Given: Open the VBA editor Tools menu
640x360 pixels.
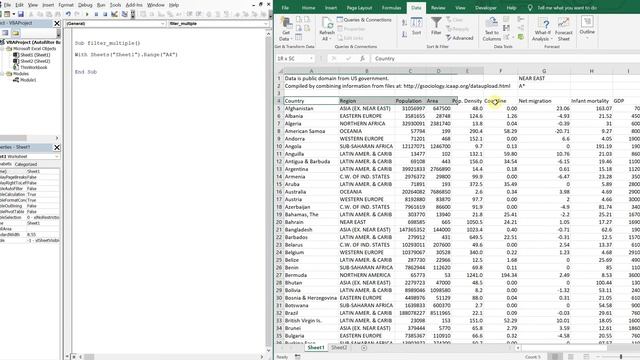Looking at the screenshot, I should pos(116,5).
